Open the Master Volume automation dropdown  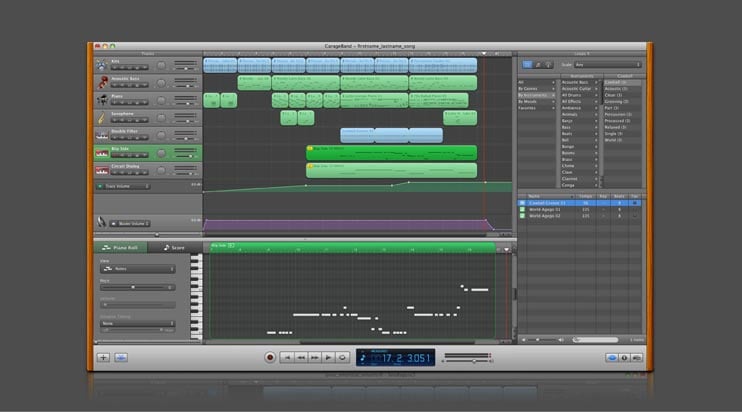(134, 223)
